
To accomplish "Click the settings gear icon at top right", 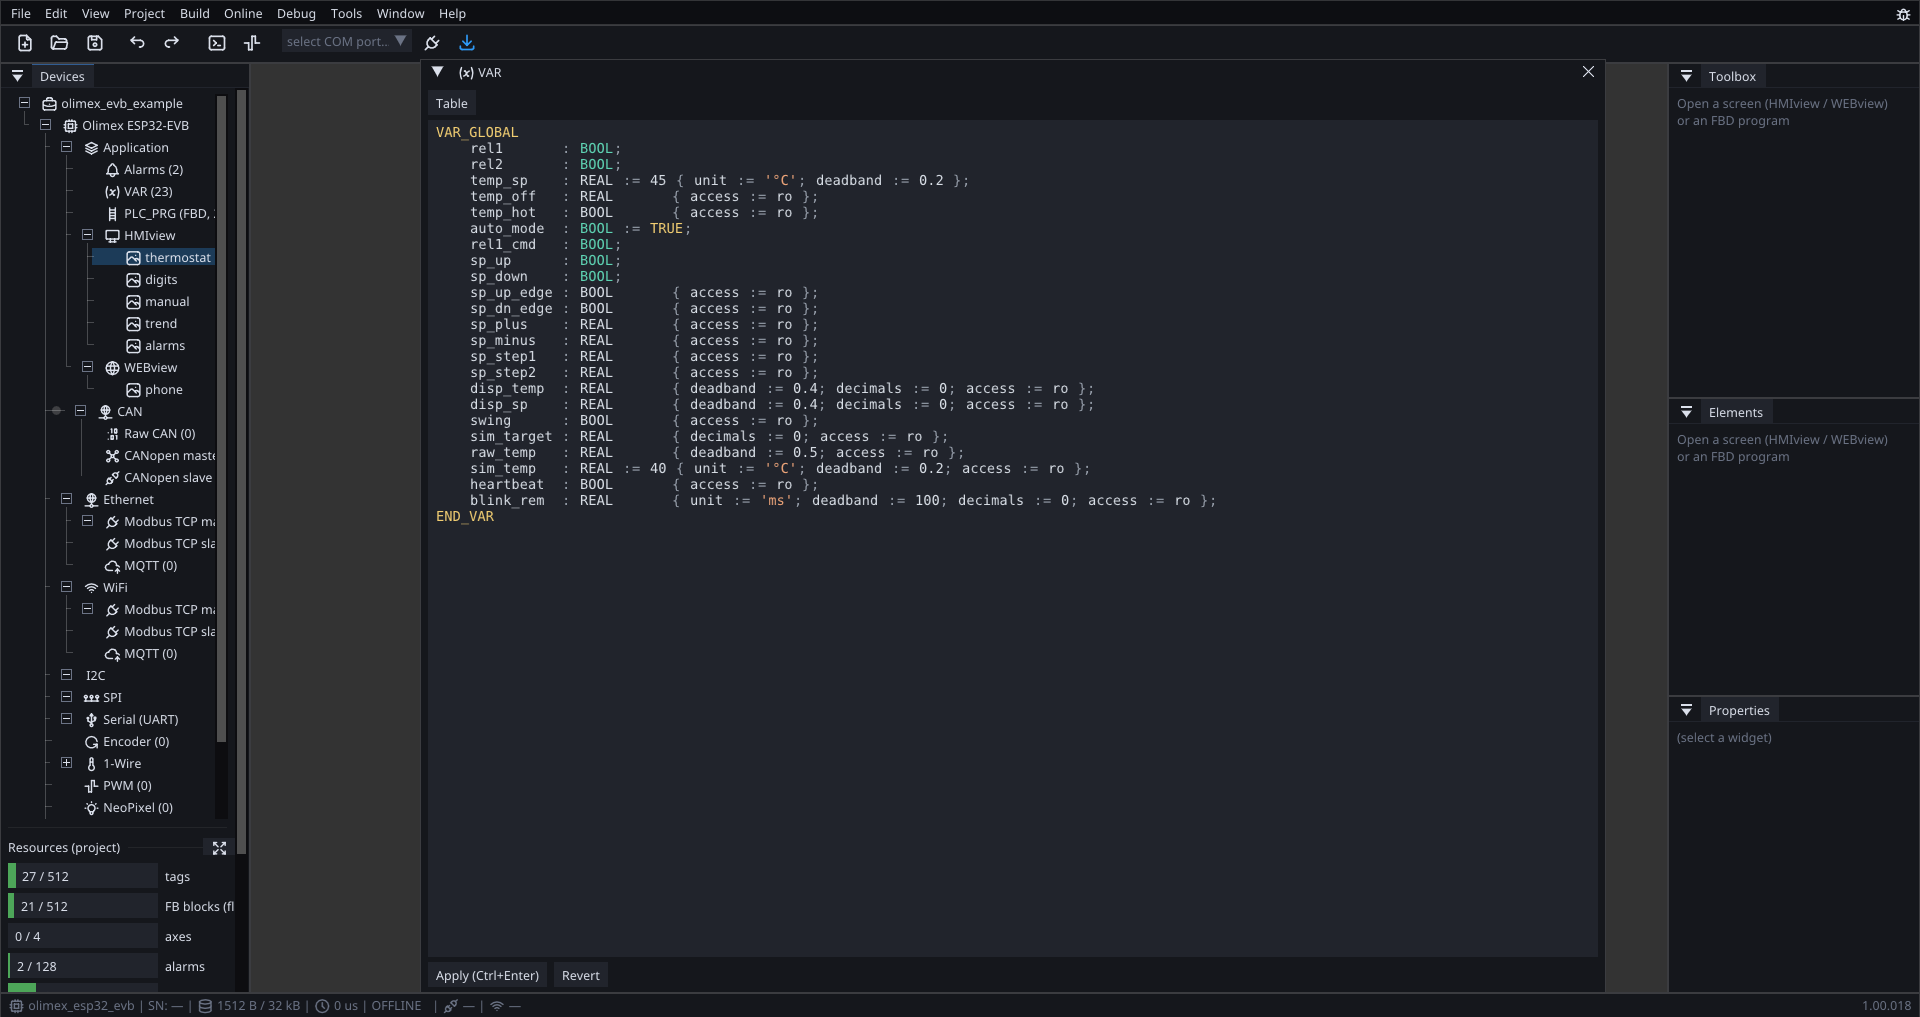I will 1903,14.
